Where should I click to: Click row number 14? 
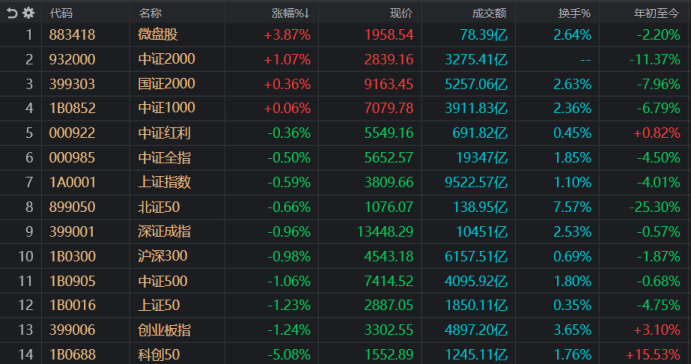coord(26,355)
